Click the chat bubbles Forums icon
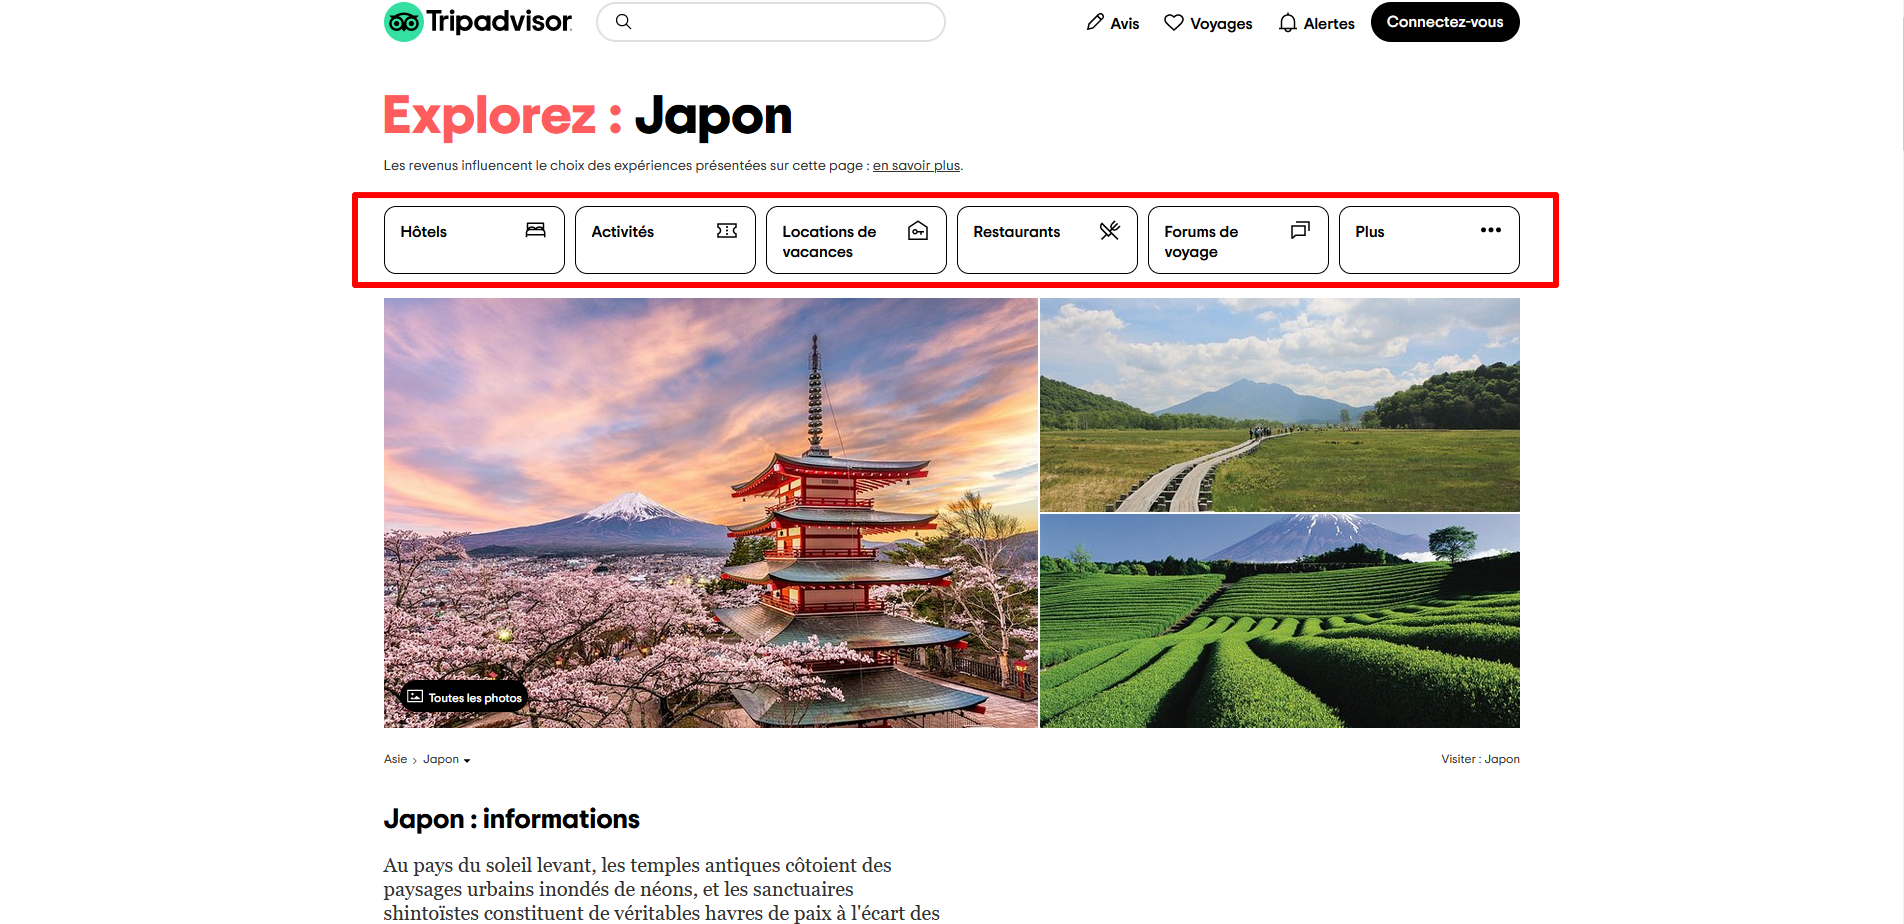Image resolution: width=1904 pixels, height=924 pixels. tap(1300, 231)
